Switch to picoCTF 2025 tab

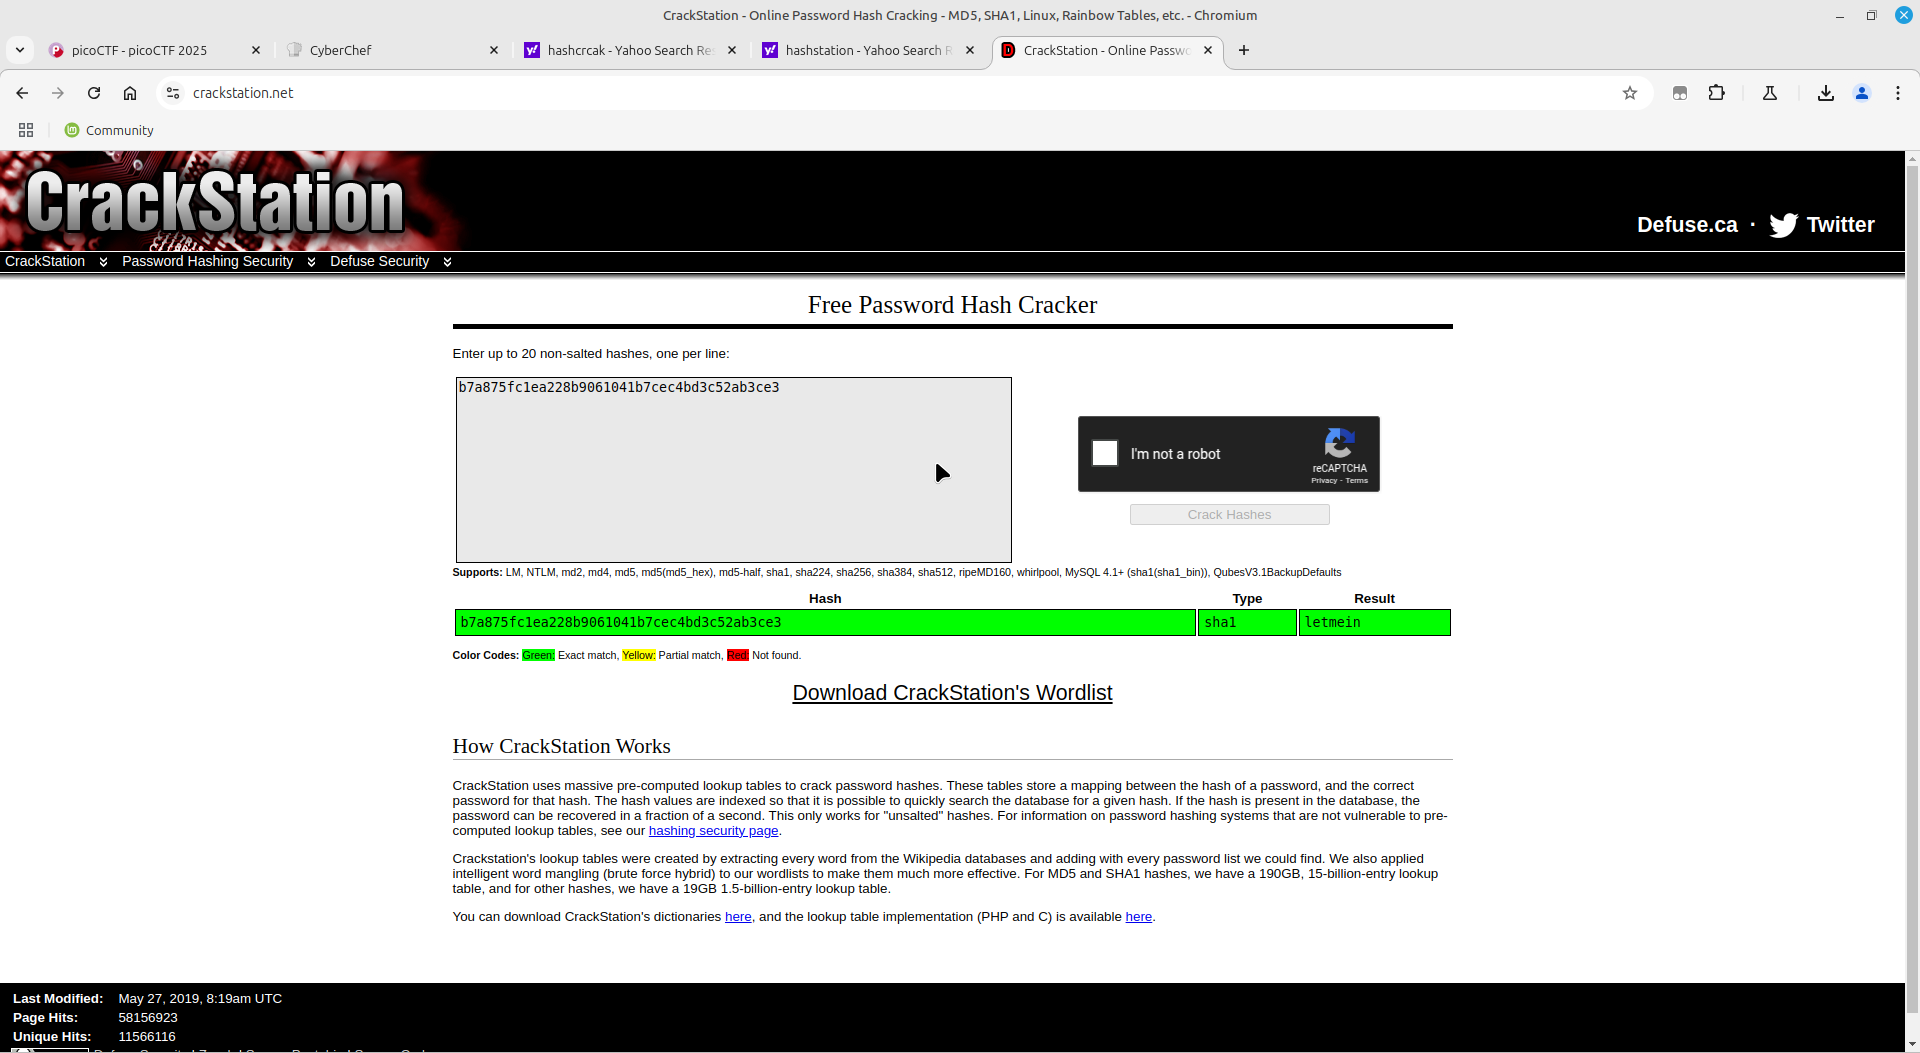click(x=150, y=50)
